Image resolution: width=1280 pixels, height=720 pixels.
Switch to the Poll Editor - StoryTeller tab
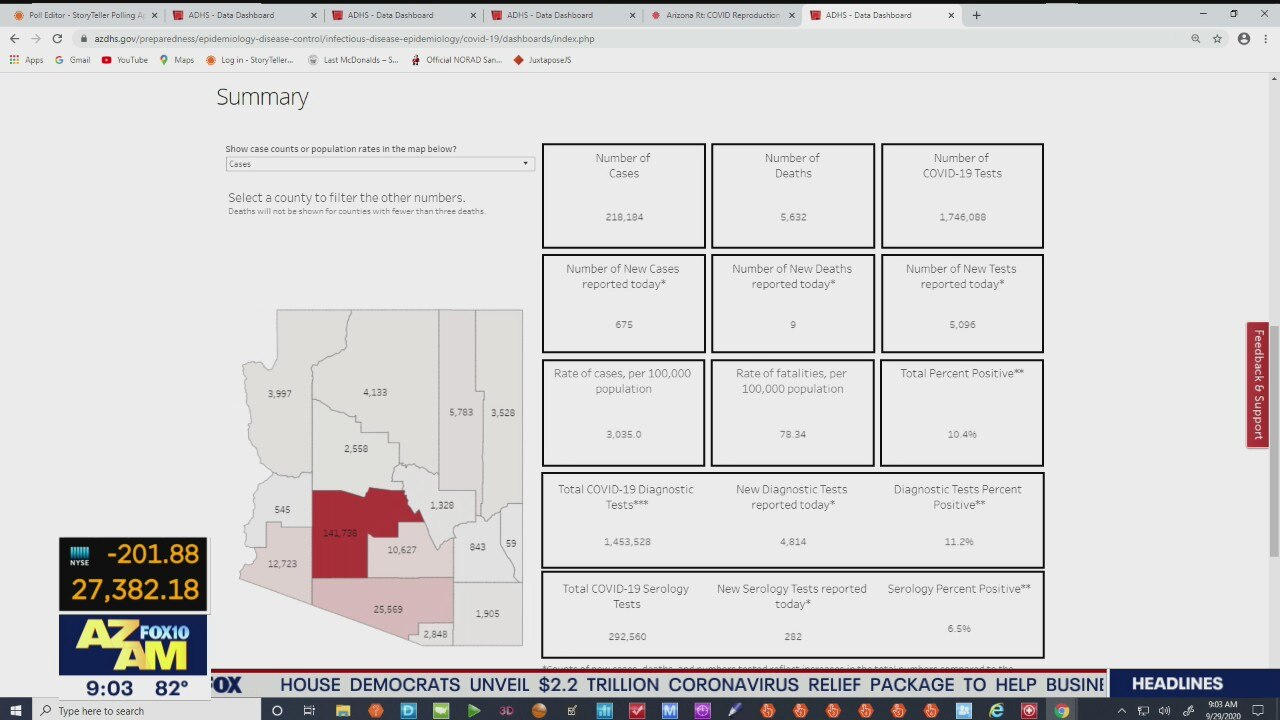pos(80,15)
